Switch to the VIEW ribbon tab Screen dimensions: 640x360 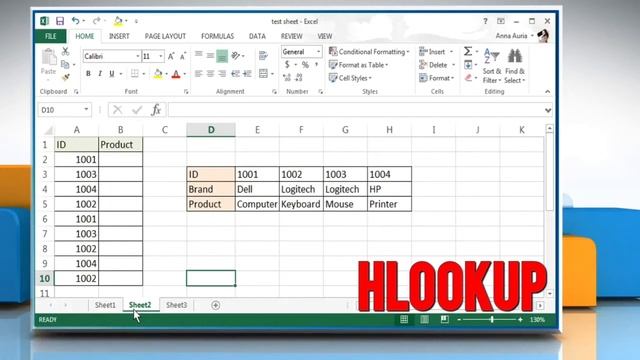tap(325, 36)
